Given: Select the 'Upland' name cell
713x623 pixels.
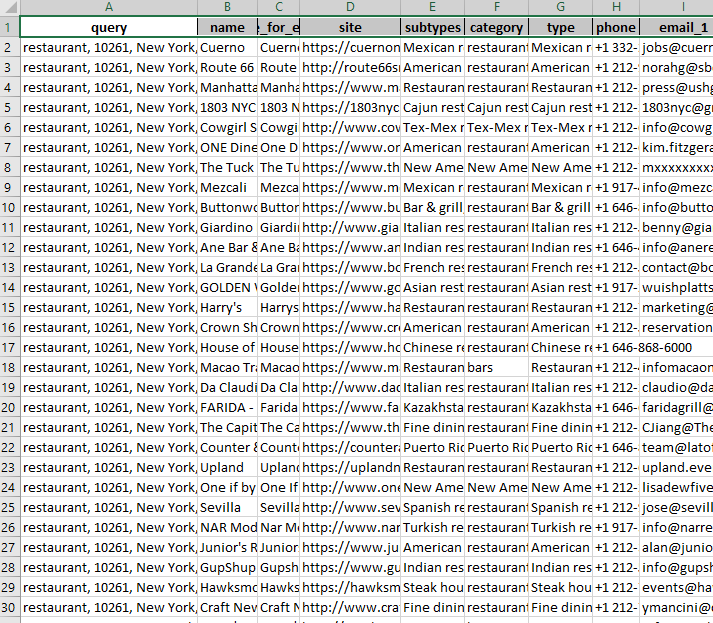Looking at the screenshot, I should point(227,467).
